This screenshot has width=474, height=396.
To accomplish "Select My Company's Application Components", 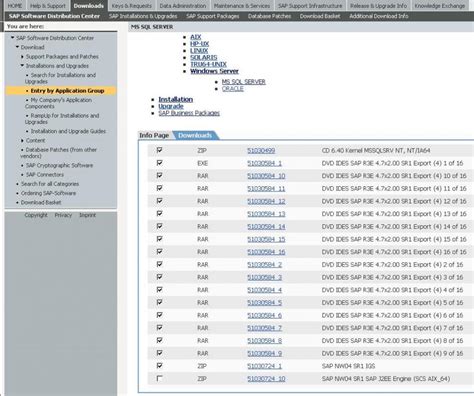I will click(59, 103).
